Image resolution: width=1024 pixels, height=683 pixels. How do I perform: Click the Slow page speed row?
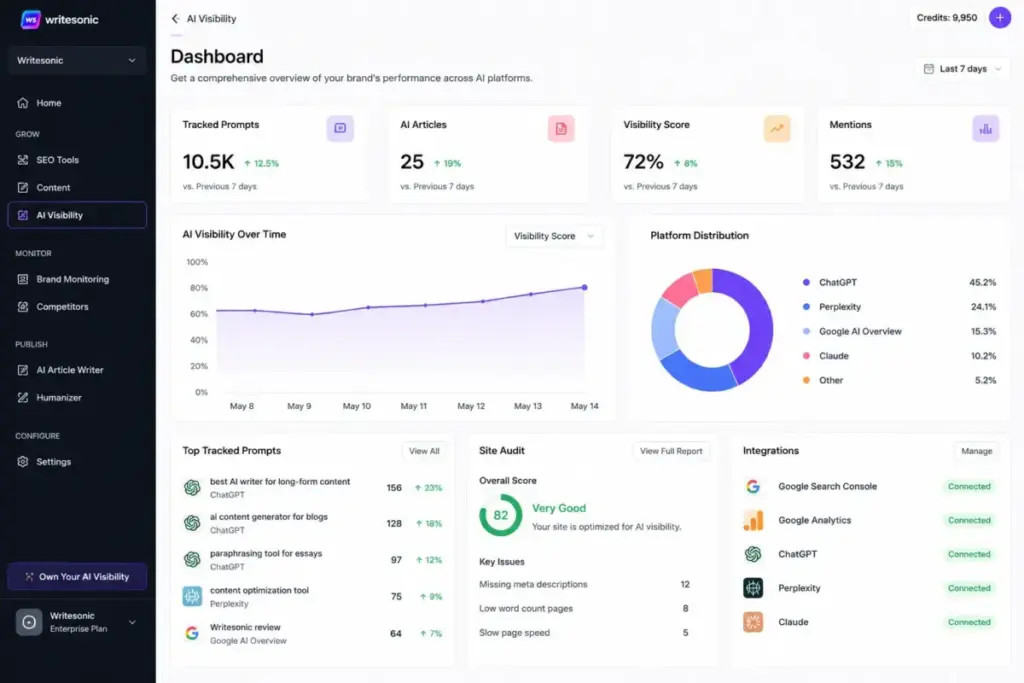(584, 633)
